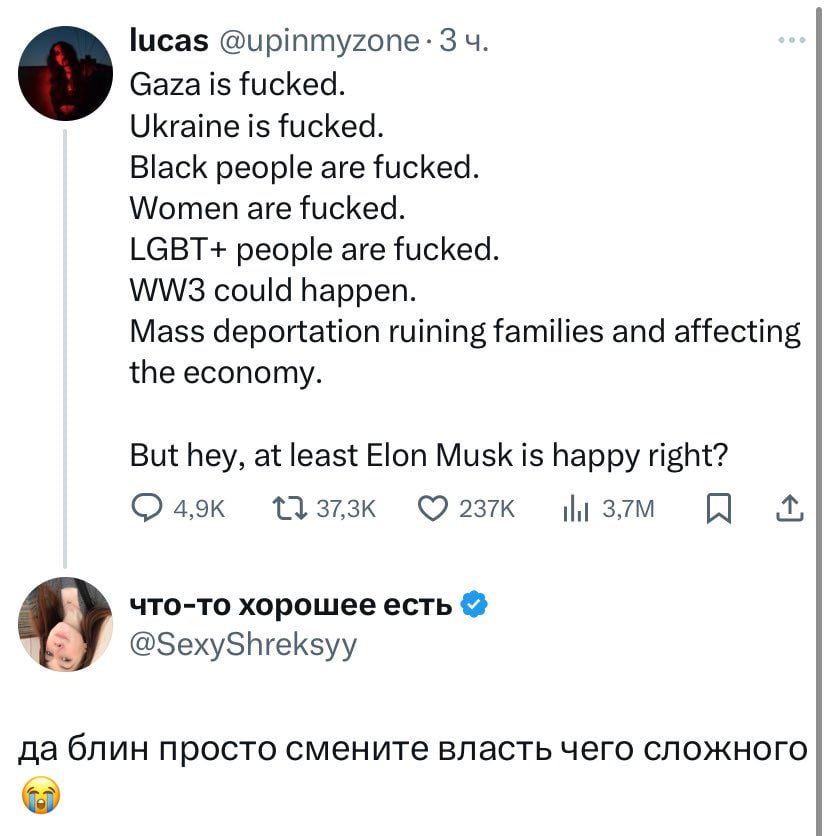Viewport: 827px width, 836px height.
Task: Open the upside-down girl profile avatar
Action: point(66,624)
